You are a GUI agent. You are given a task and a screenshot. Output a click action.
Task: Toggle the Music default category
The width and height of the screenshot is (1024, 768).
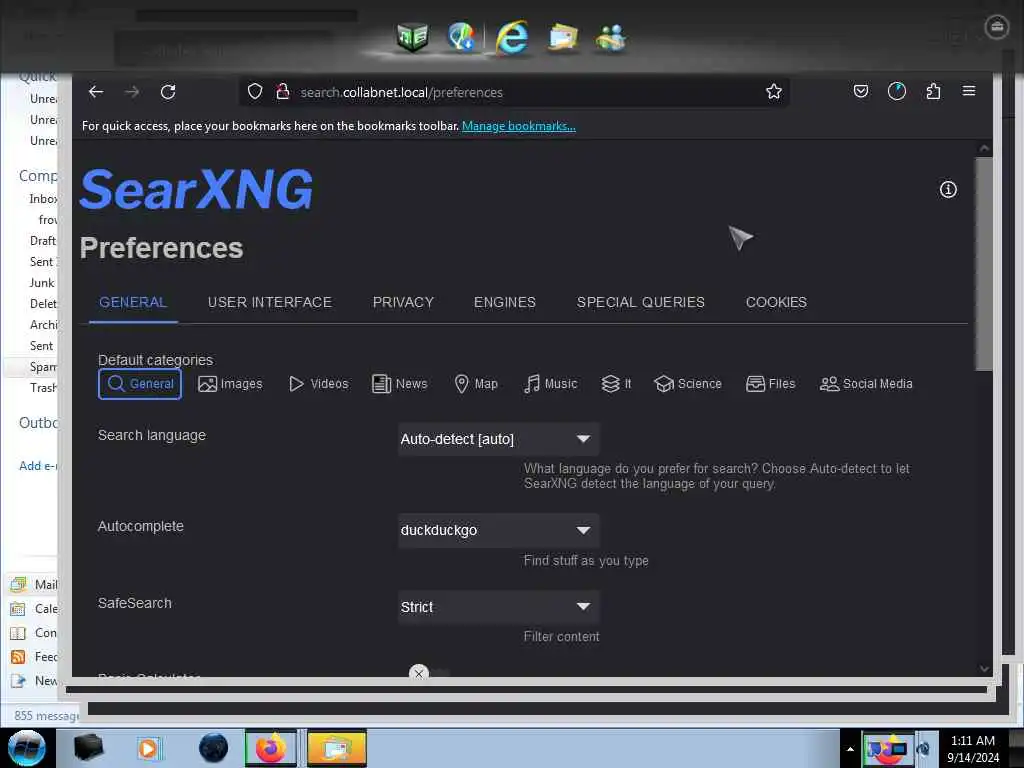tap(550, 384)
